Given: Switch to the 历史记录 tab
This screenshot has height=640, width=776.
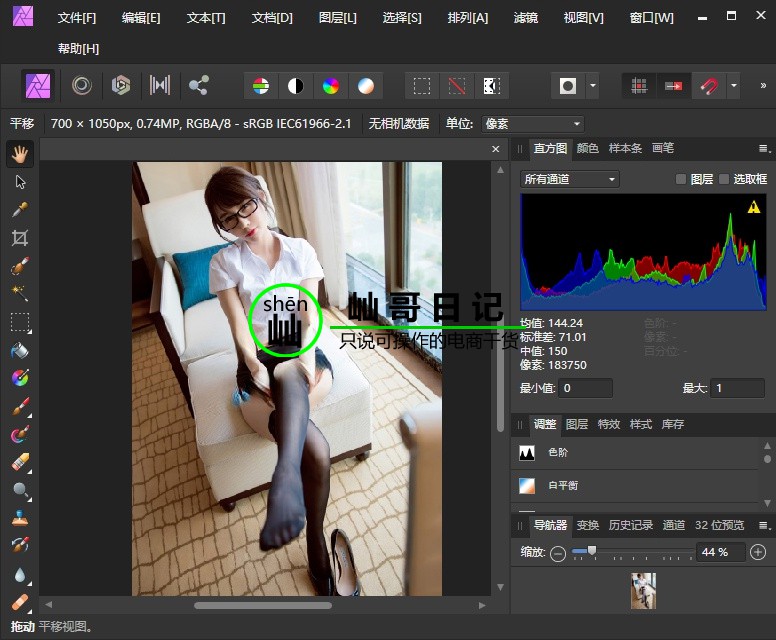Looking at the screenshot, I should click(630, 525).
